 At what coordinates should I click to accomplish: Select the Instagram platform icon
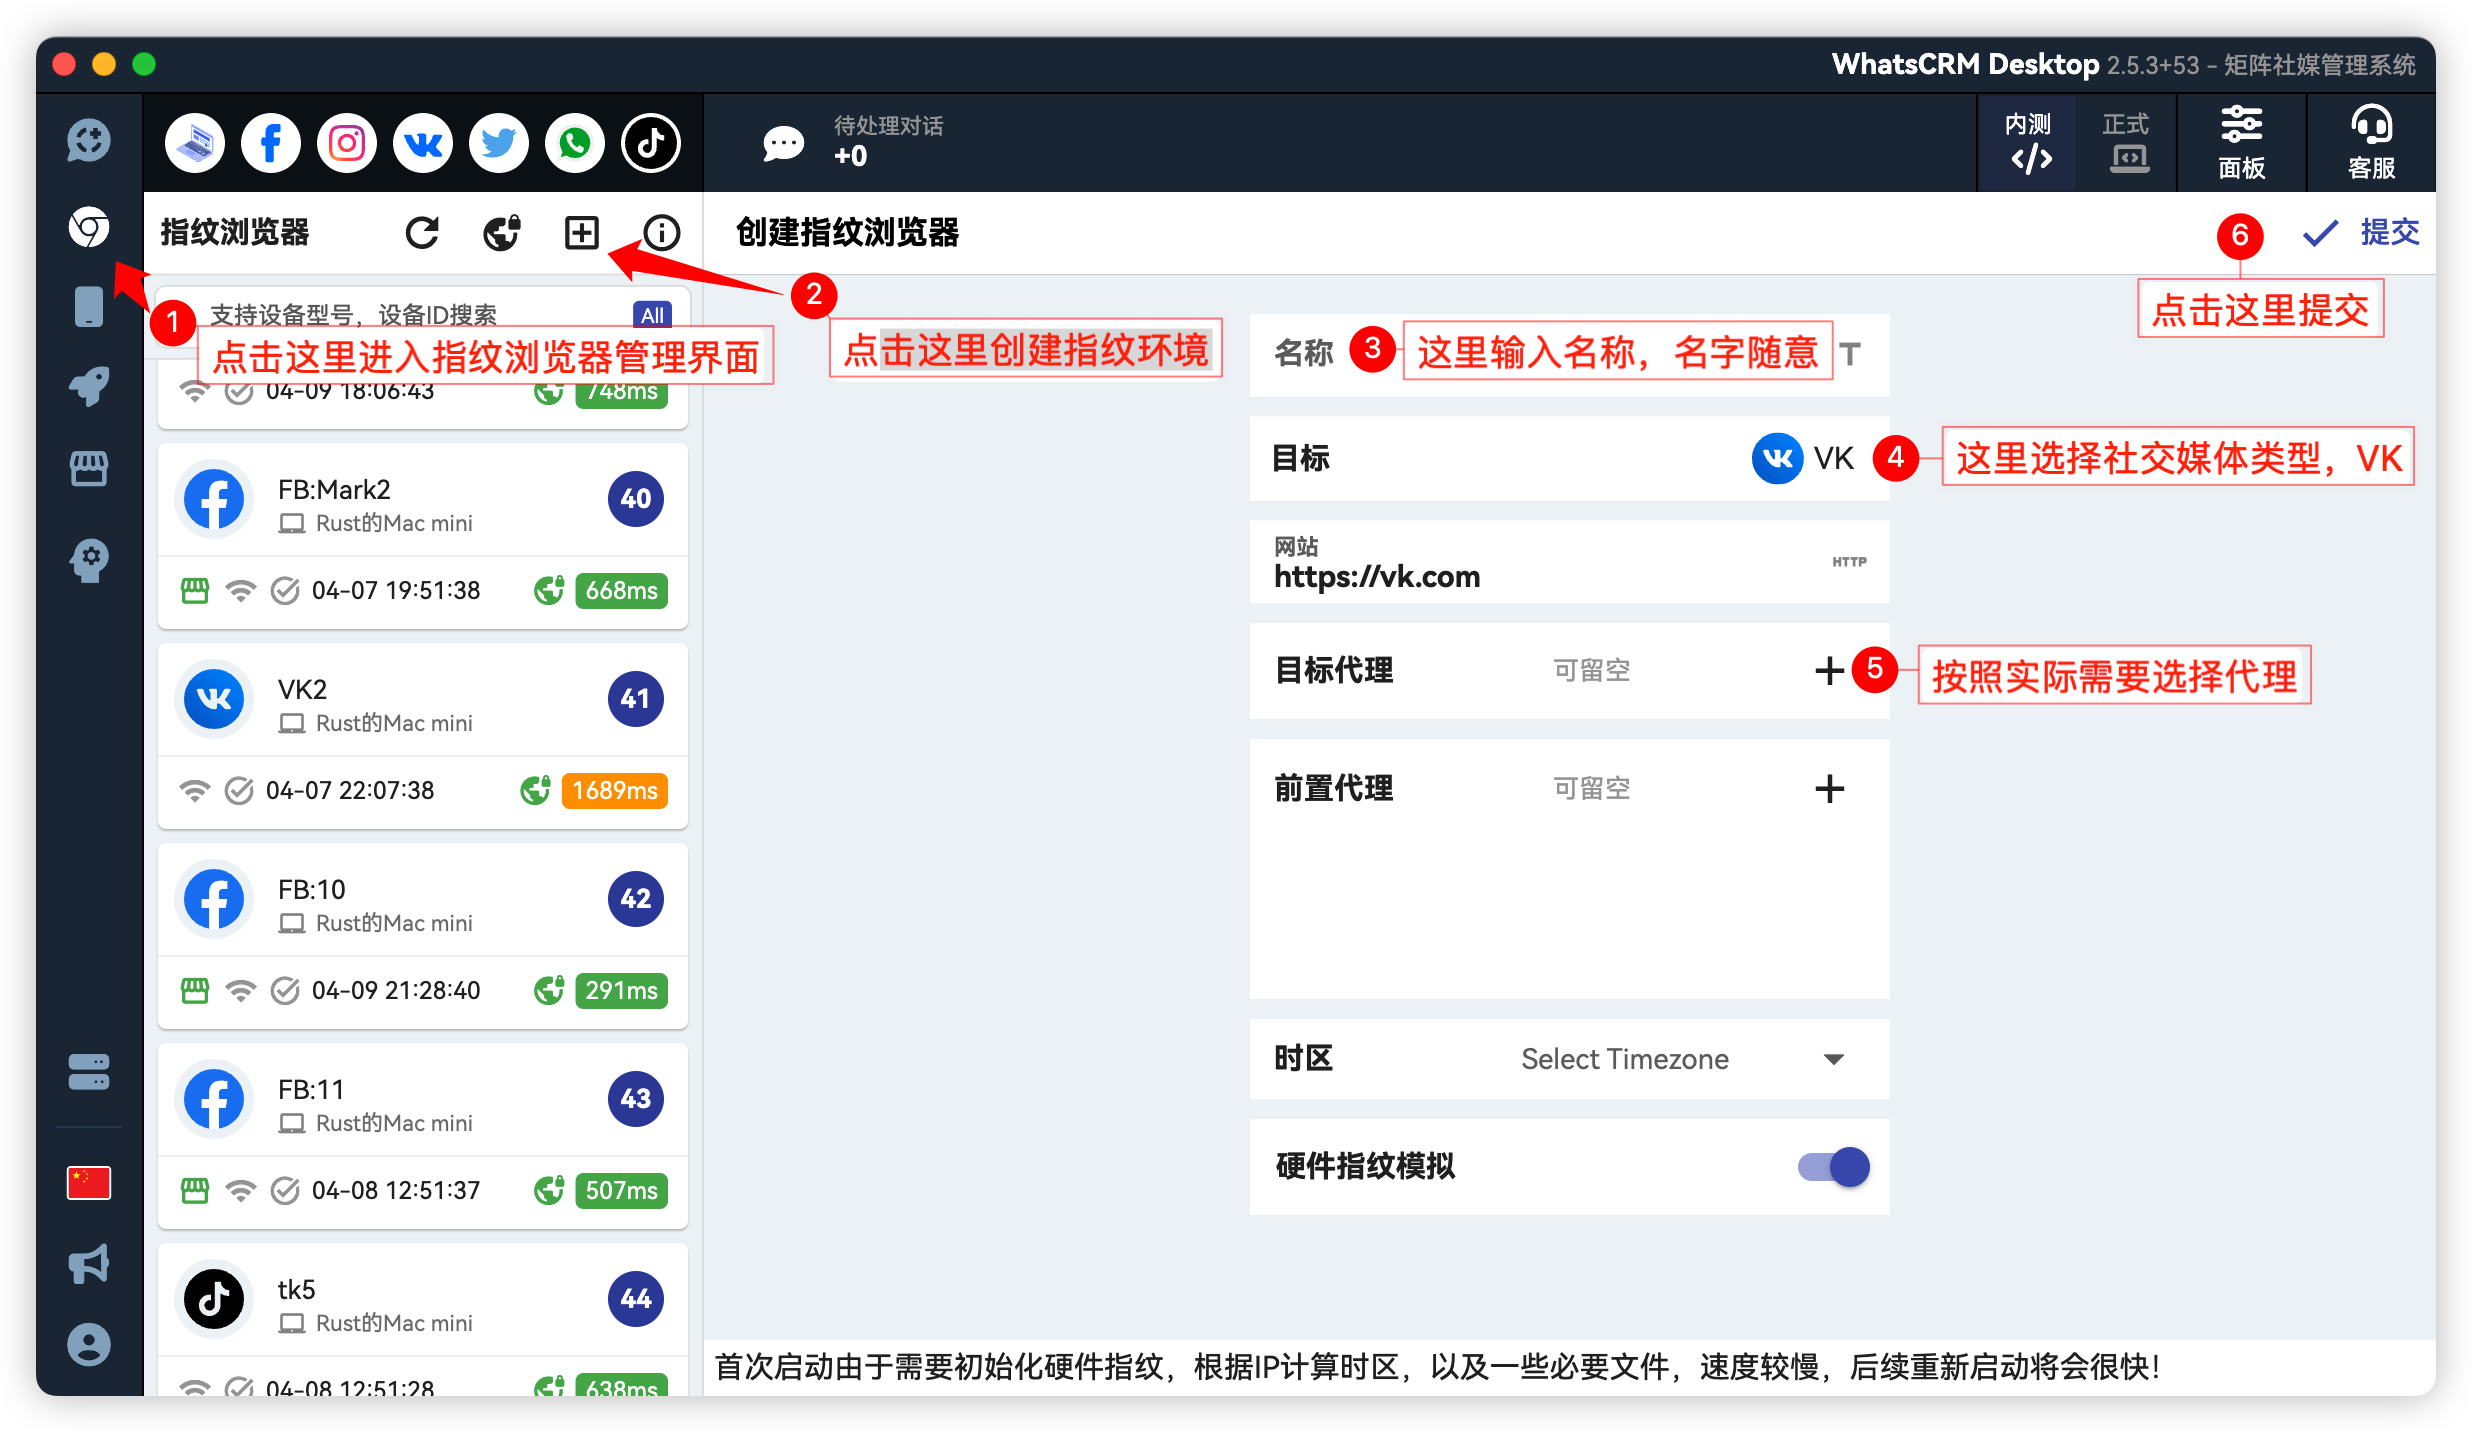tap(347, 143)
